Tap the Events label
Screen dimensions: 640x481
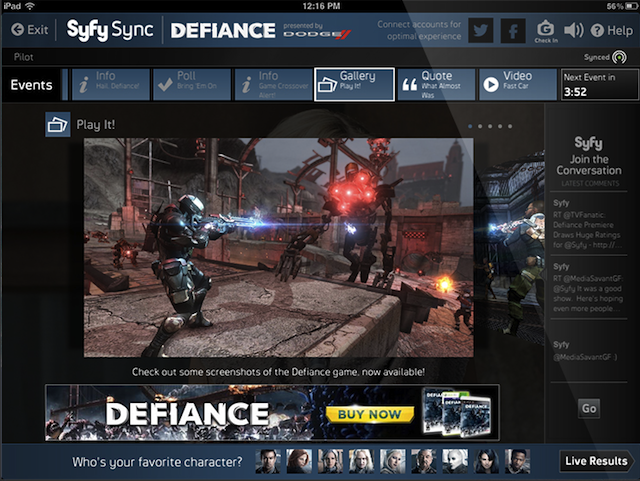click(31, 85)
